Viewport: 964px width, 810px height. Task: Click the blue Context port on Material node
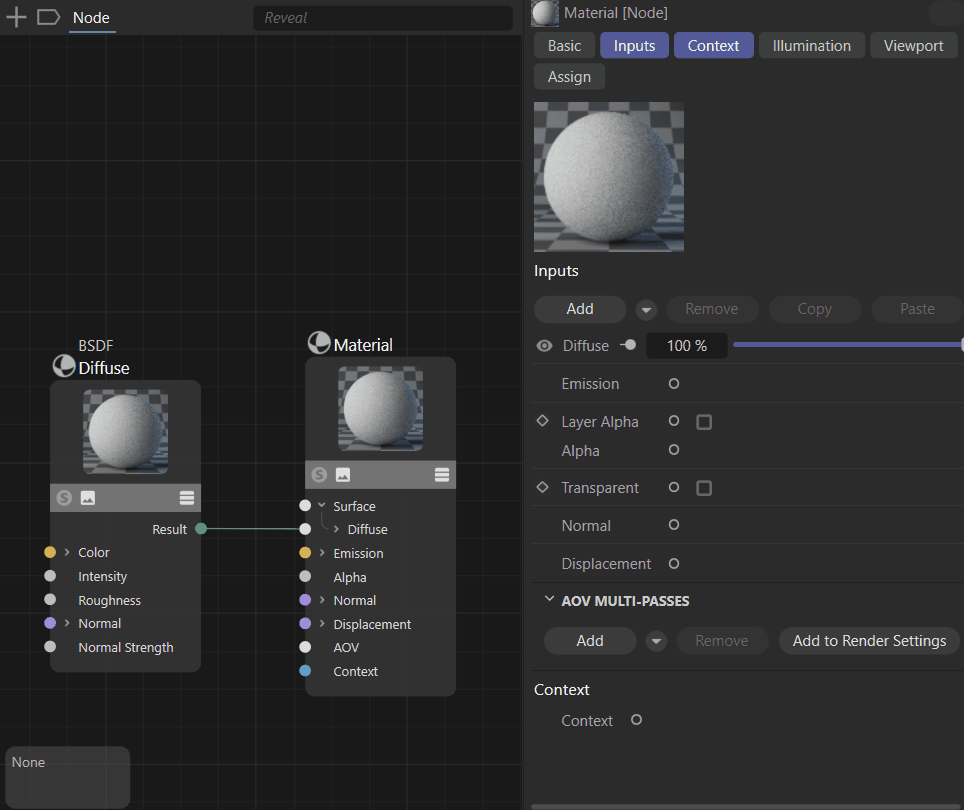click(305, 671)
